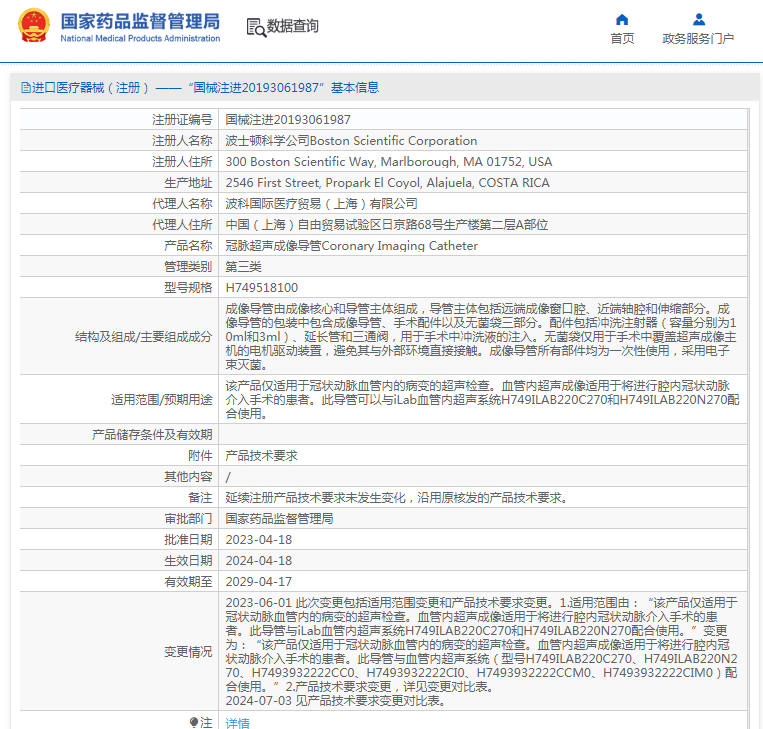This screenshot has height=729, width=763.
Task: Click the approving department 国家药品监督管理局 value
Action: click(x=279, y=518)
